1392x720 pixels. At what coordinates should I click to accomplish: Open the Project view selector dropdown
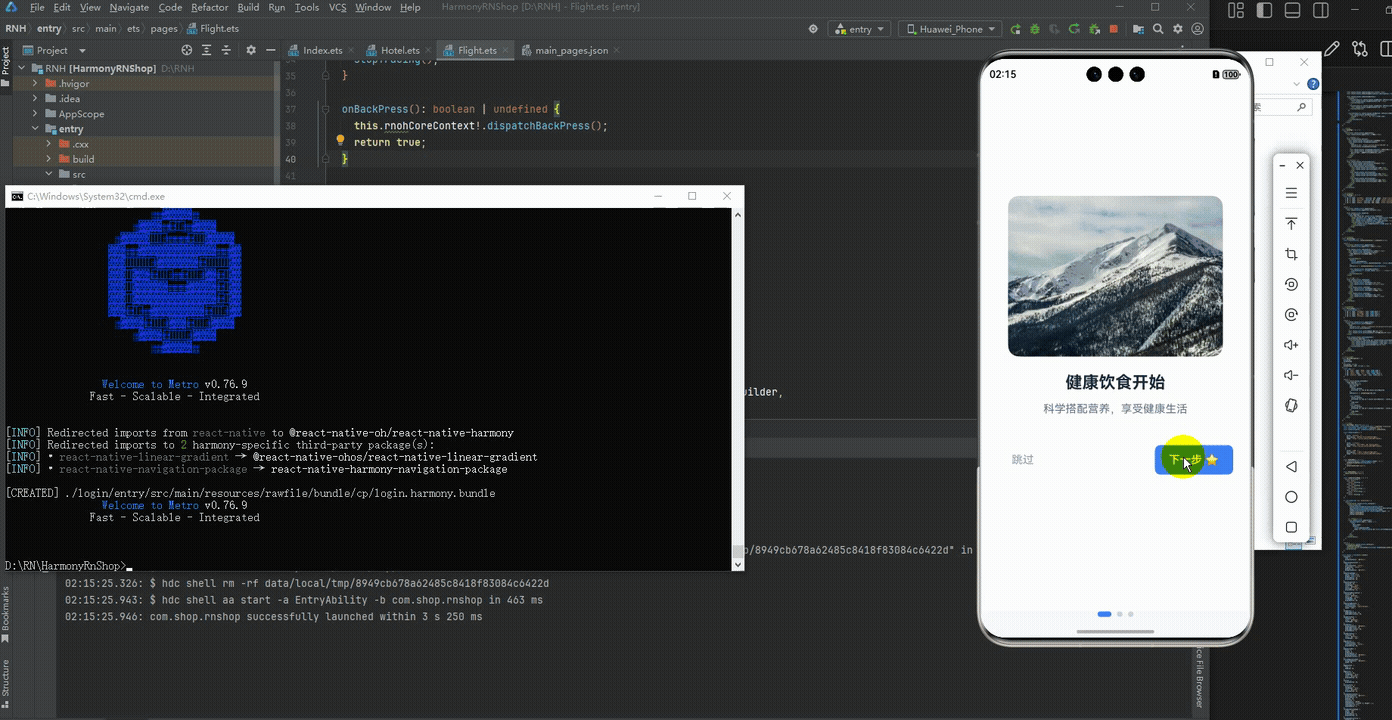(62, 50)
